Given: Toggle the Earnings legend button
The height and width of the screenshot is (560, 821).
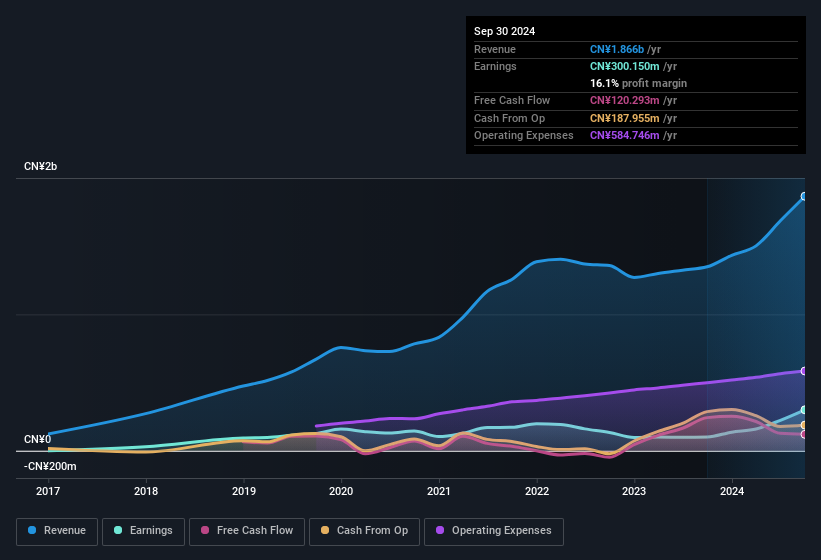Looking at the screenshot, I should point(143,531).
